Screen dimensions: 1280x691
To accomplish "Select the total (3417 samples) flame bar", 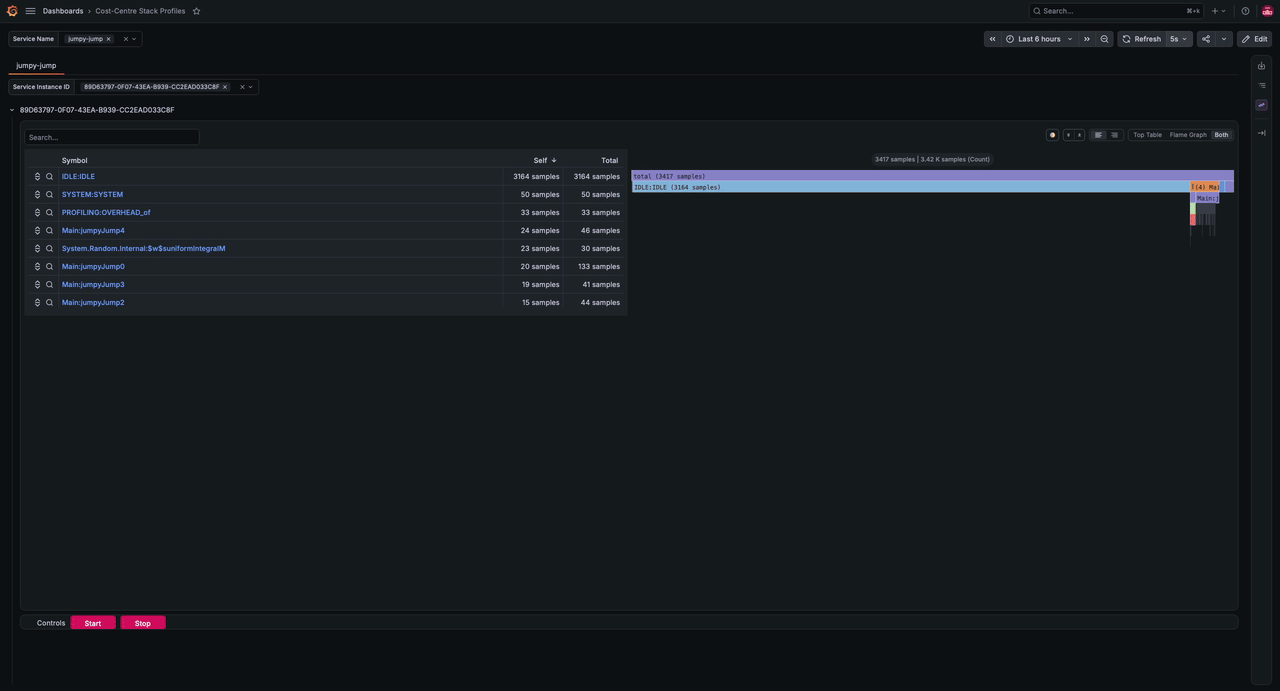I will (x=933, y=176).
